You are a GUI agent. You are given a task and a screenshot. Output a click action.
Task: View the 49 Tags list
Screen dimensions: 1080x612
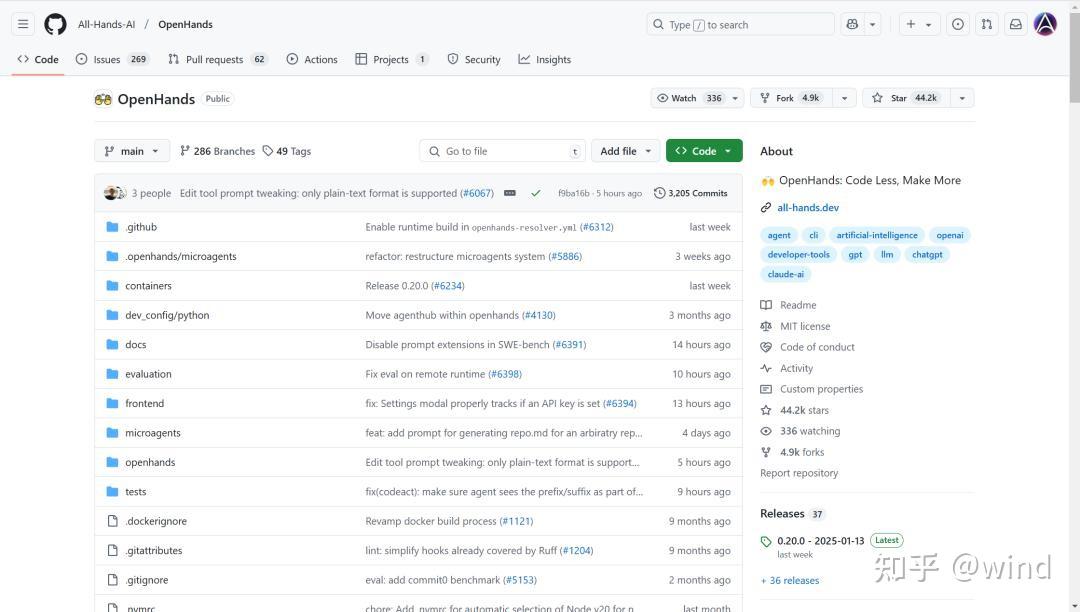pos(287,151)
